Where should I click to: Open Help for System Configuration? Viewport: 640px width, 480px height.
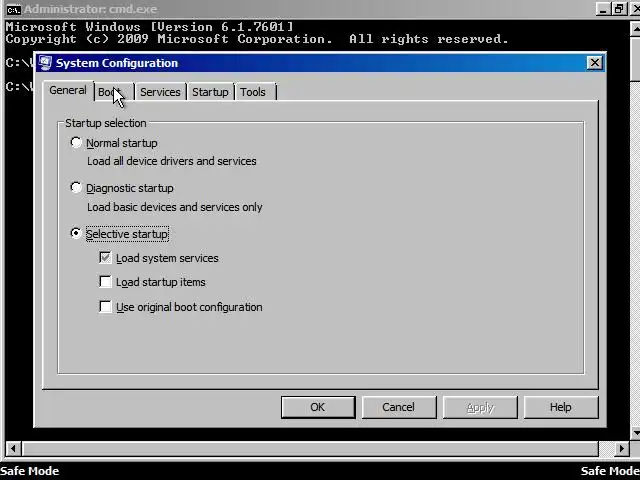[x=561, y=407]
